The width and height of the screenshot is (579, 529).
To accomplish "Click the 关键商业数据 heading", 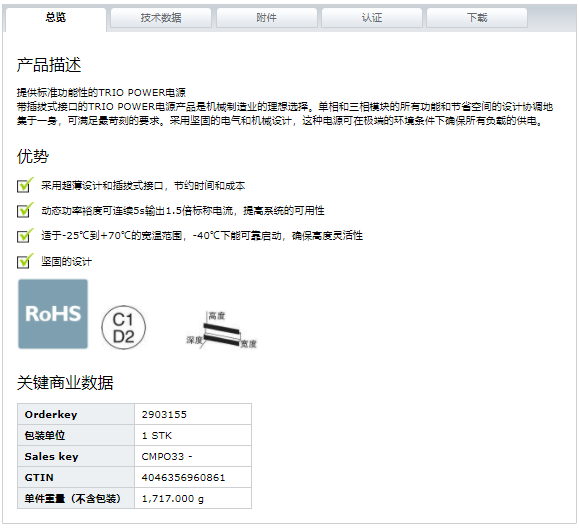I will tap(65, 382).
